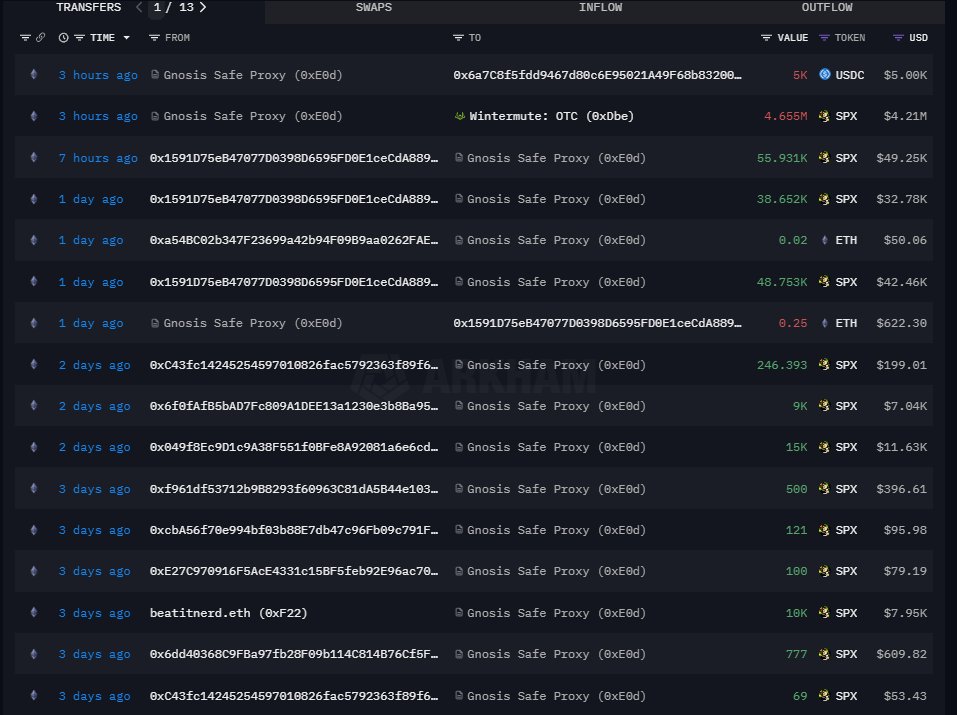The width and height of the screenshot is (957, 715).
Task: Open sender 0x049f8Ec9D1c9A38F551f0BFe8A92081a6e6cd
Action: [x=294, y=448]
